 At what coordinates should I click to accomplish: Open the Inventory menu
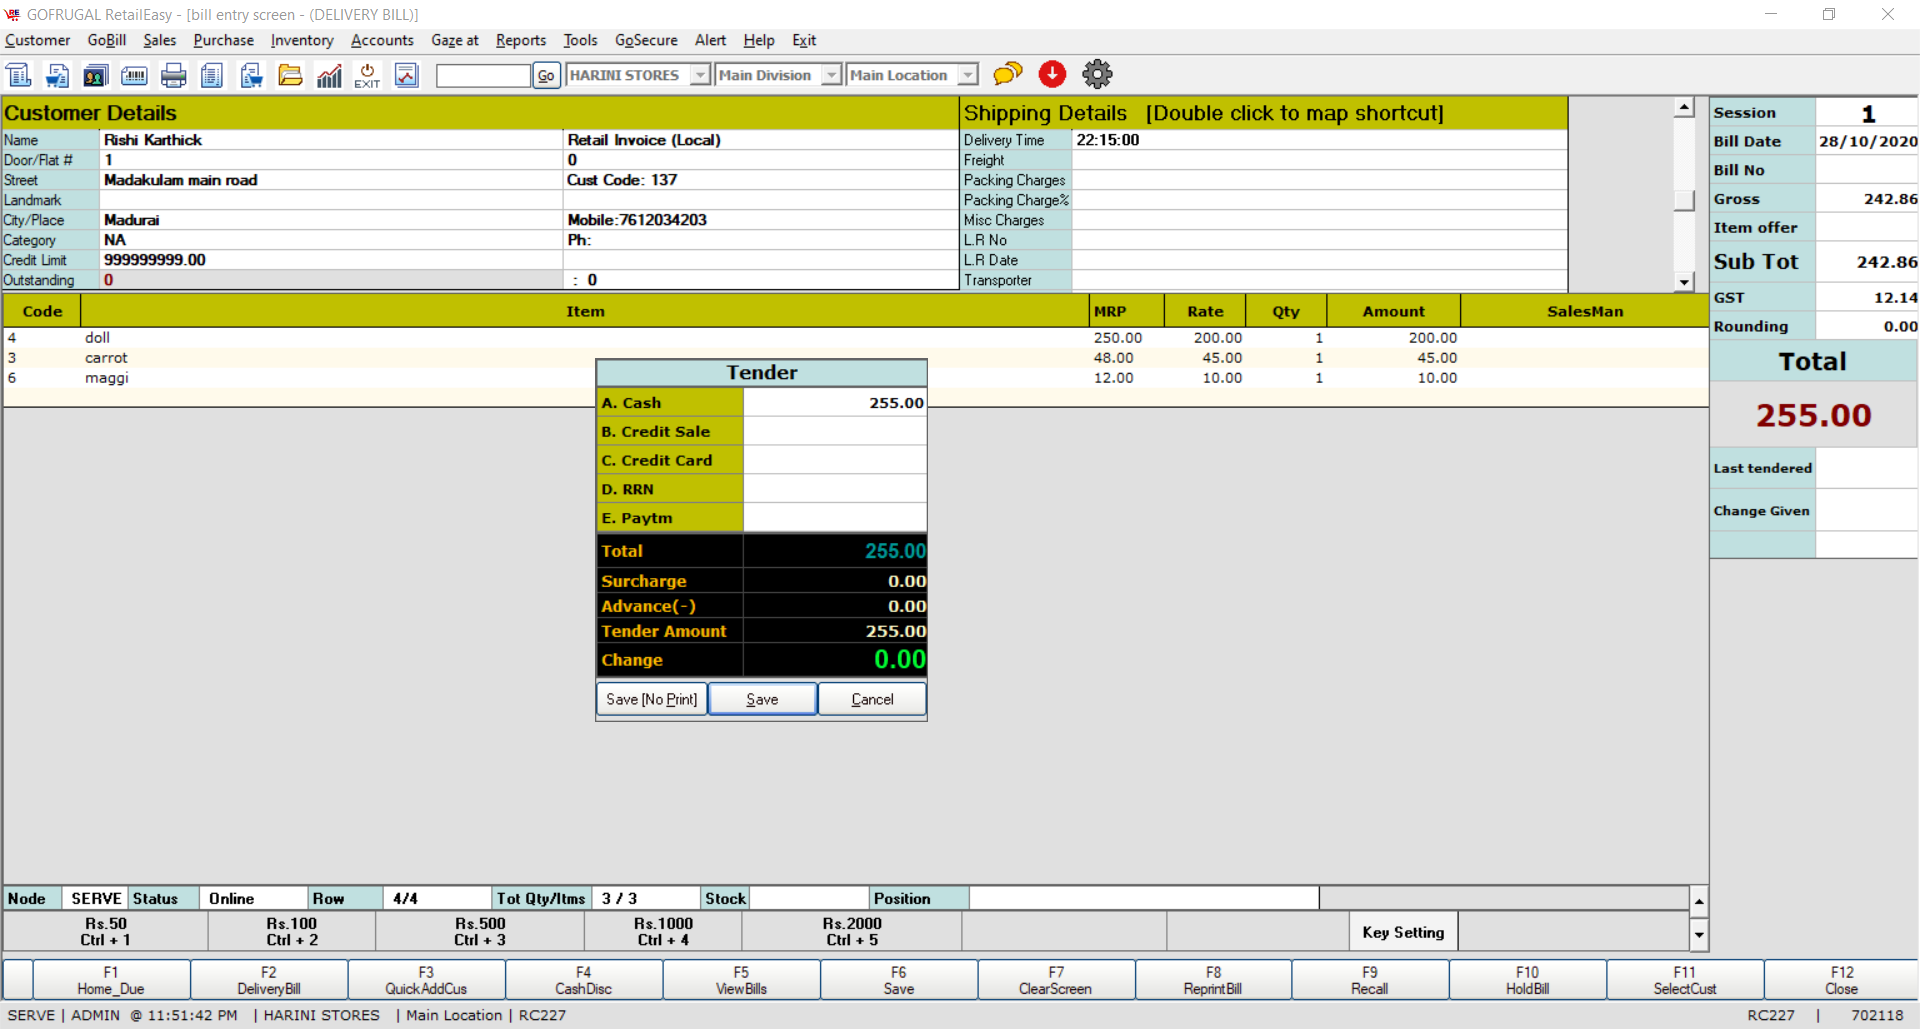[302, 40]
